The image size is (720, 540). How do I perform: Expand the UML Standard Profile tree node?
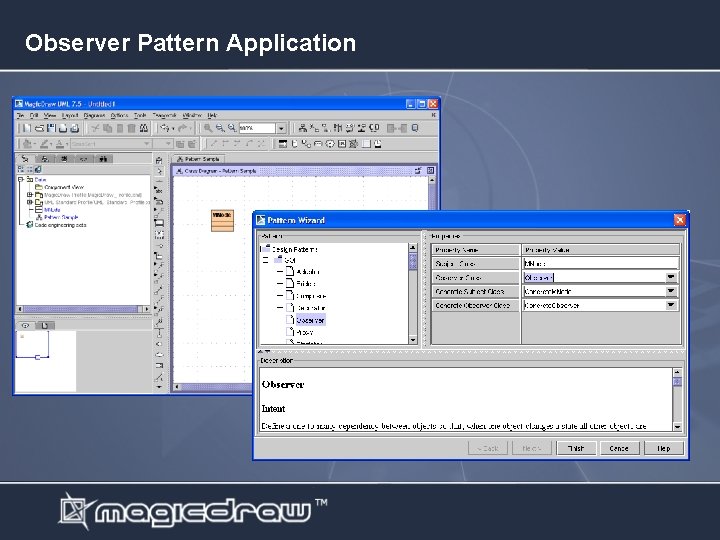click(30, 202)
